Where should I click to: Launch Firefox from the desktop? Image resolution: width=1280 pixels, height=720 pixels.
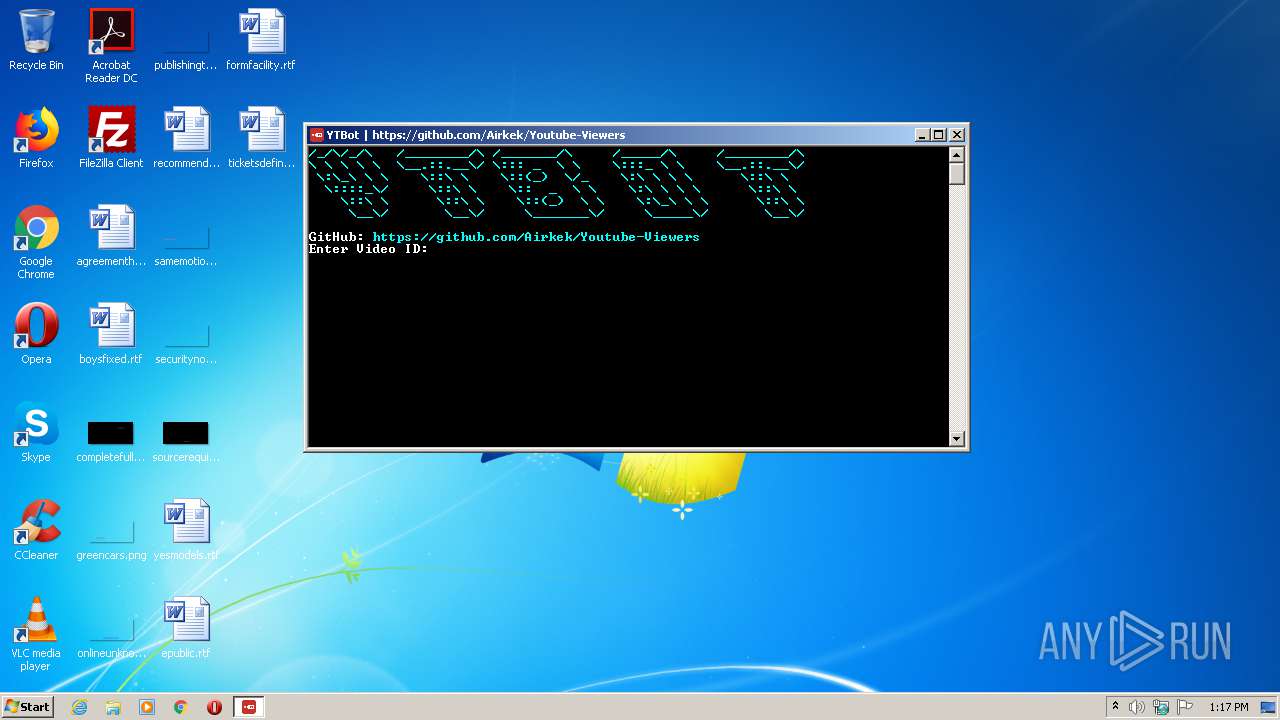[36, 138]
